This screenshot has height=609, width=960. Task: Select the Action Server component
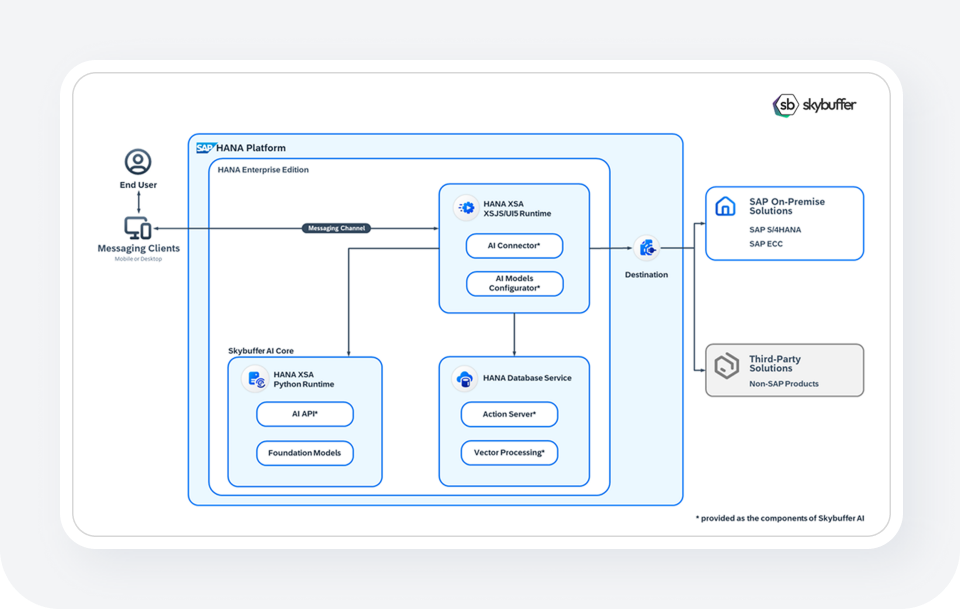(x=509, y=414)
